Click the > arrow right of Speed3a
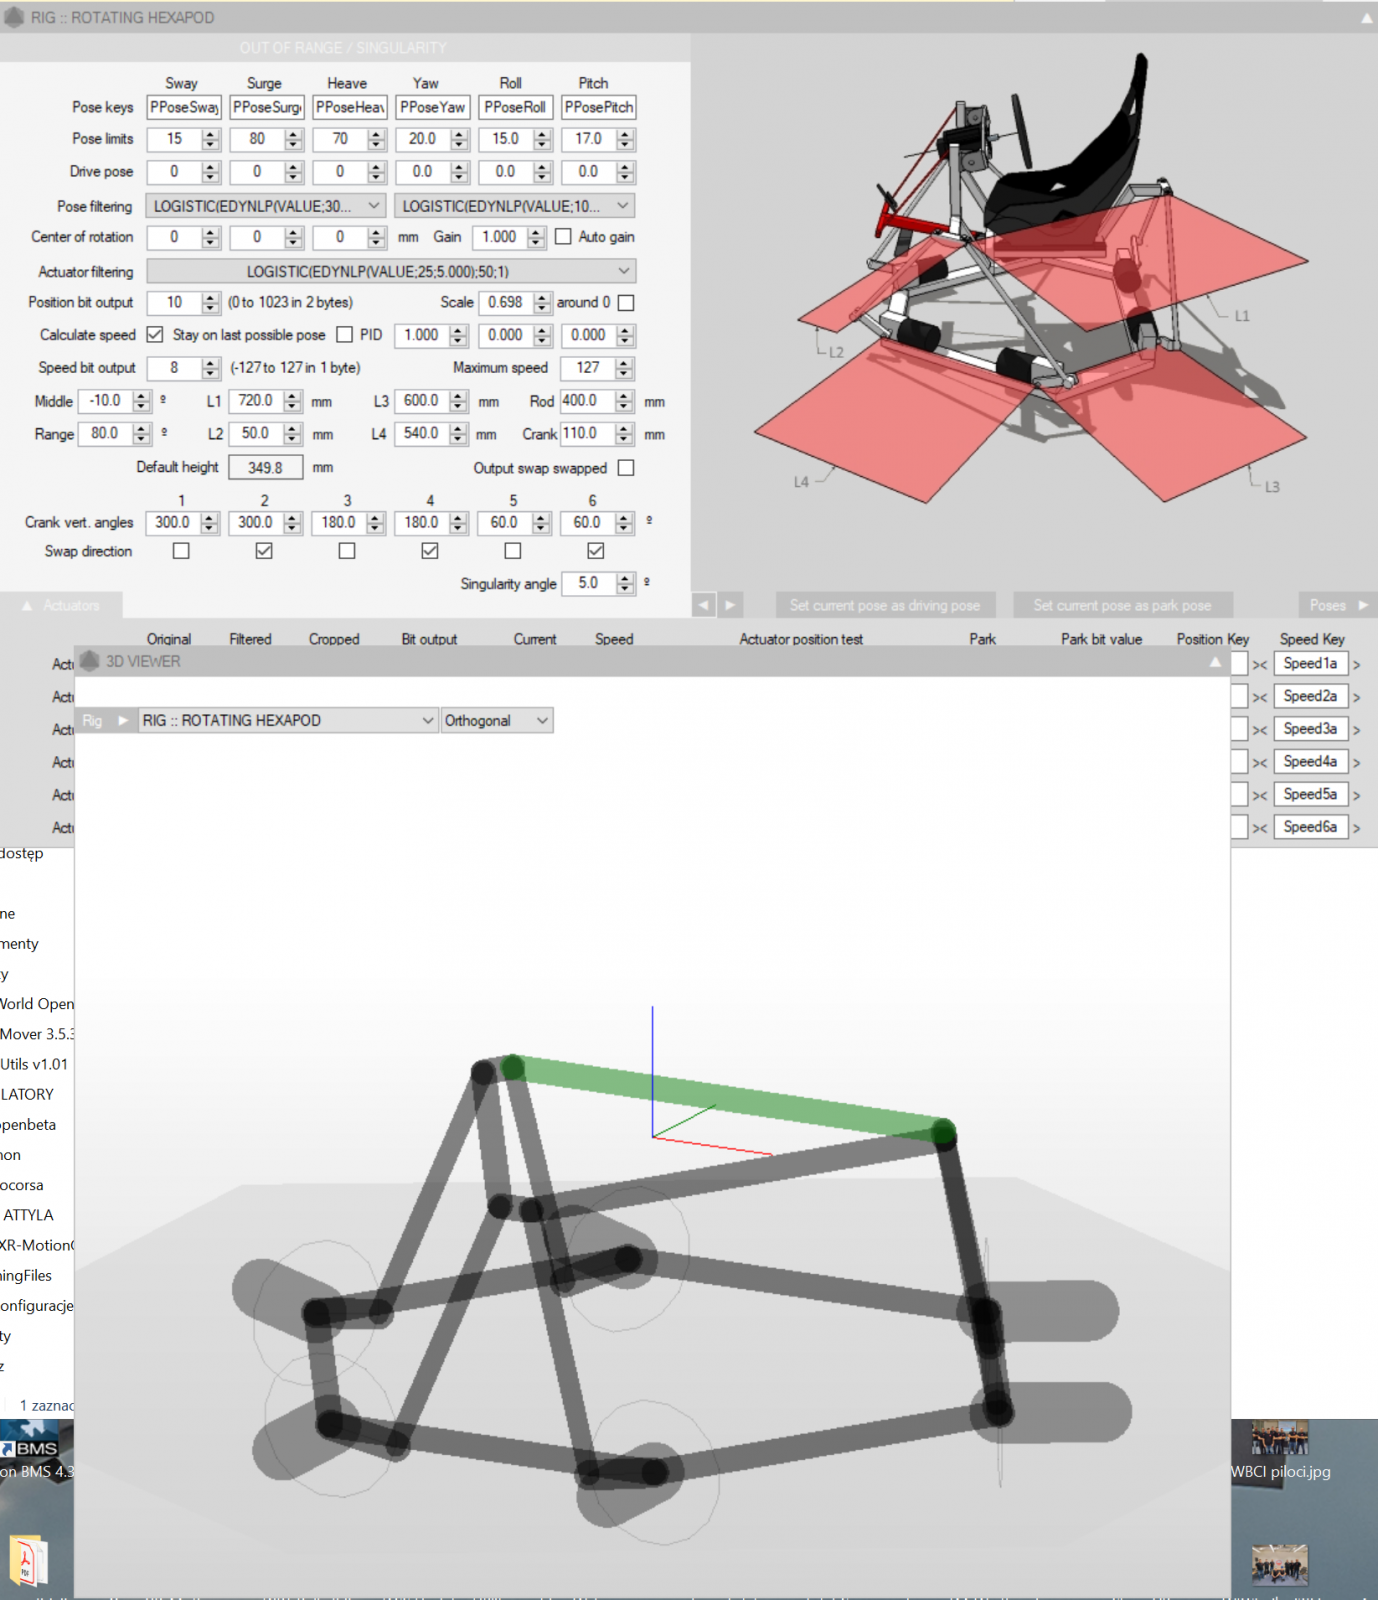This screenshot has height=1600, width=1378. pyautogui.click(x=1357, y=730)
